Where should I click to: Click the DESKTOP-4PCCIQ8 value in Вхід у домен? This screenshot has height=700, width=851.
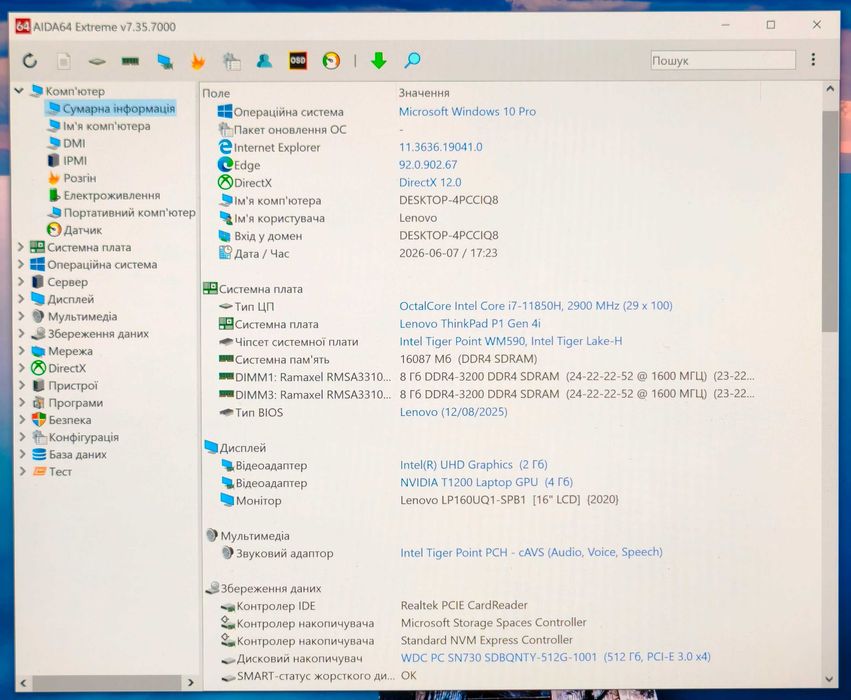pyautogui.click(x=449, y=235)
